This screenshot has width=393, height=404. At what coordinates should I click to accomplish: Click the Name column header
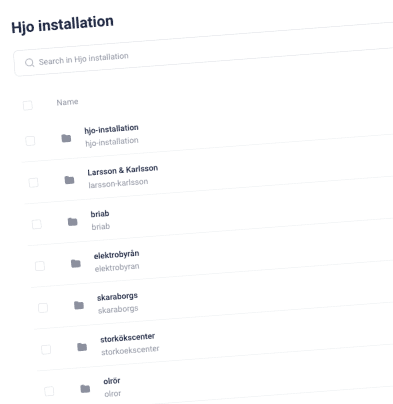pyautogui.click(x=67, y=102)
